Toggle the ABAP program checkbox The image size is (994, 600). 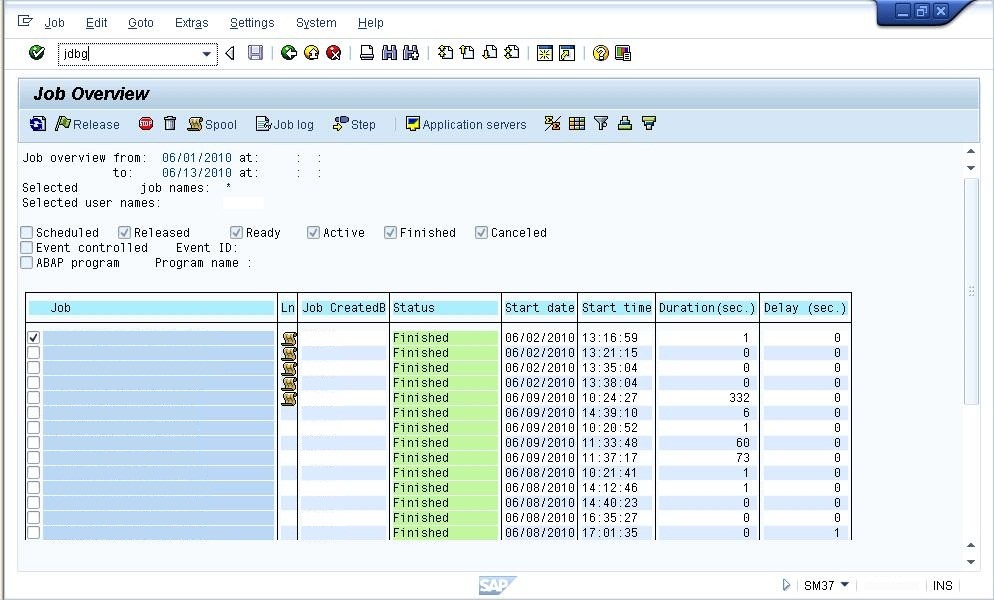click(27, 263)
